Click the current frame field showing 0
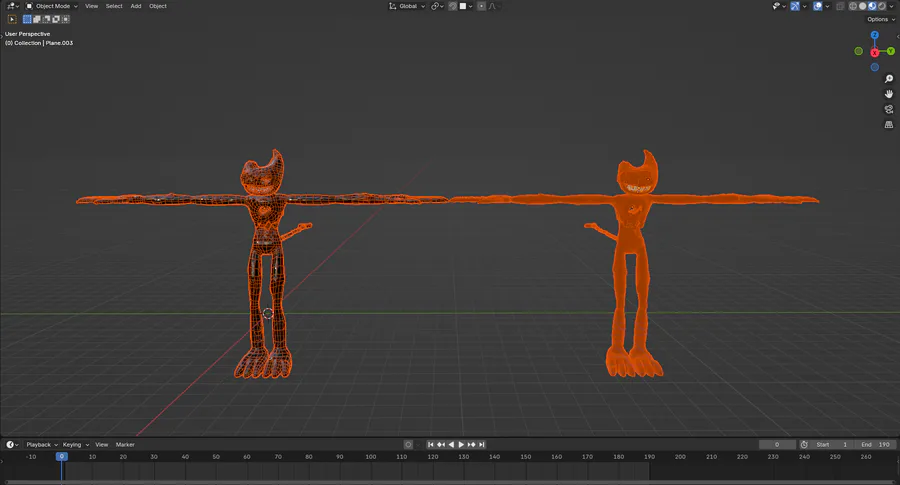Image resolution: width=900 pixels, height=485 pixels. [x=777, y=444]
